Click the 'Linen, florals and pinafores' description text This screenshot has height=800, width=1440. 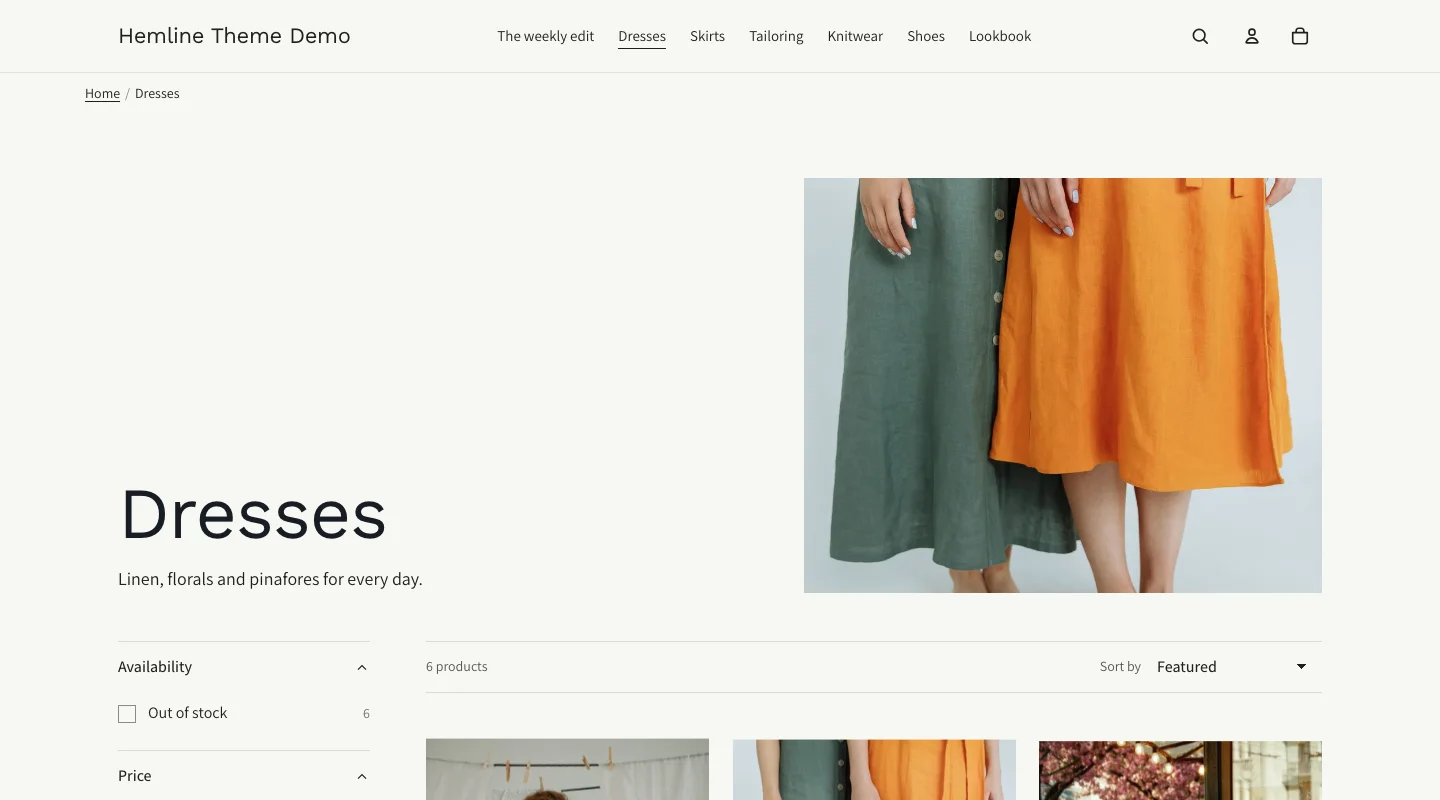click(270, 579)
